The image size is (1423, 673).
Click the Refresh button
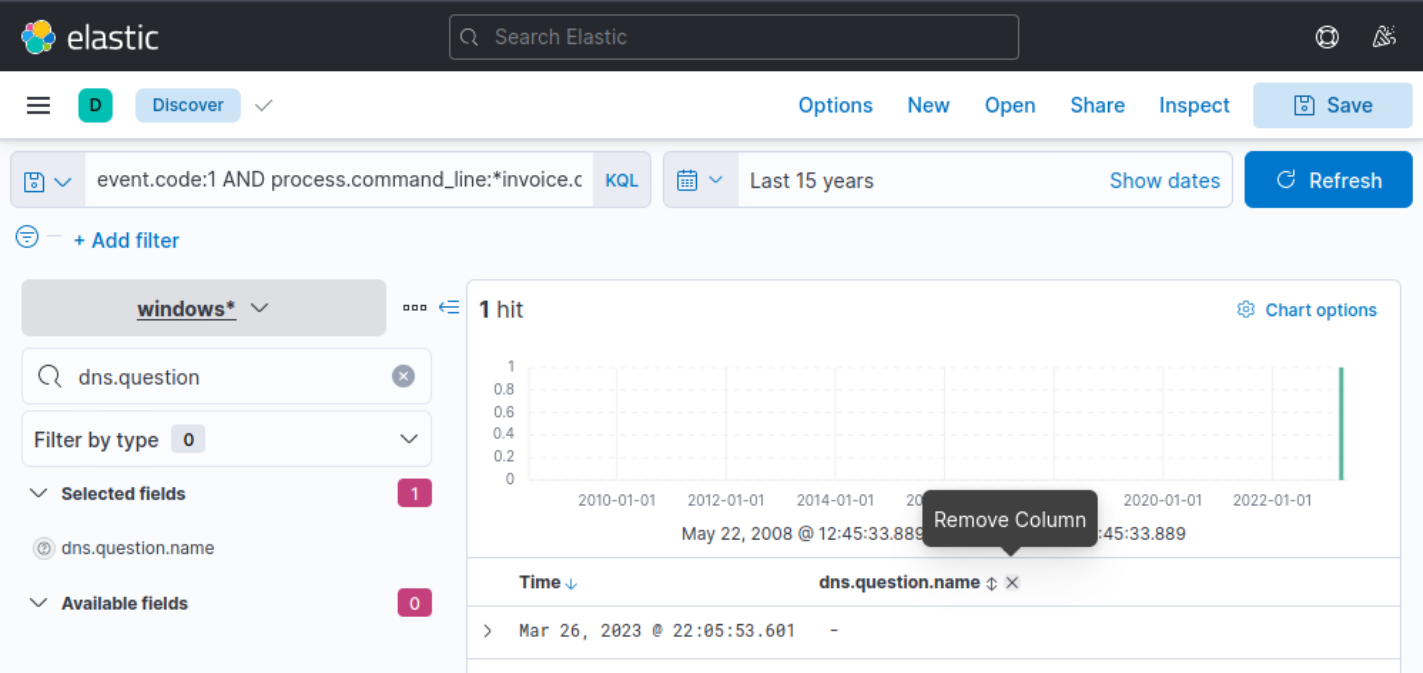pyautogui.click(x=1329, y=179)
